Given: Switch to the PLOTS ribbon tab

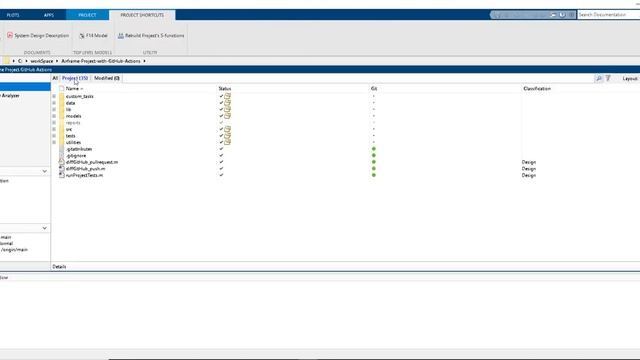Looking at the screenshot, I should (13, 15).
